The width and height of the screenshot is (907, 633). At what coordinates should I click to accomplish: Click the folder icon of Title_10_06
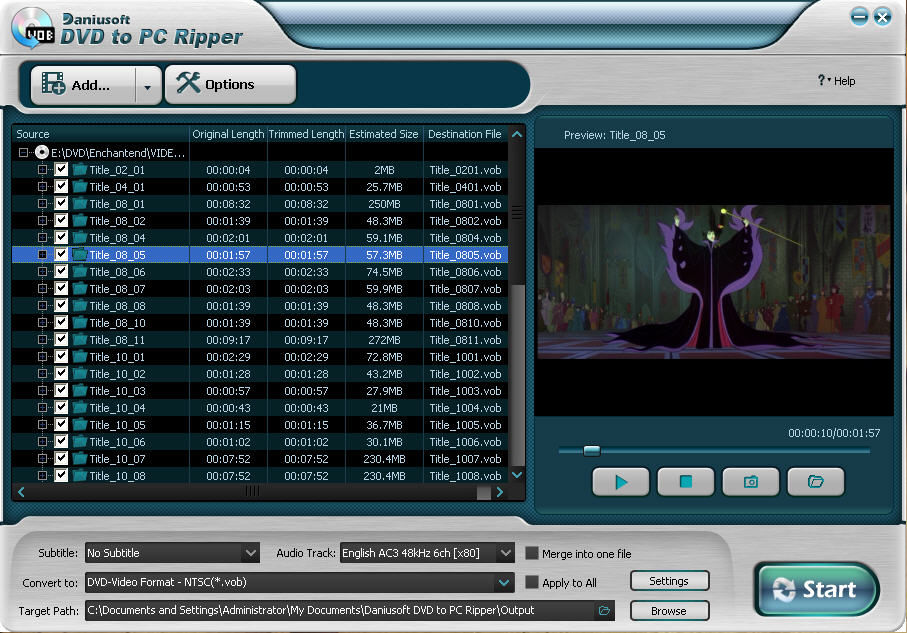tap(80, 441)
